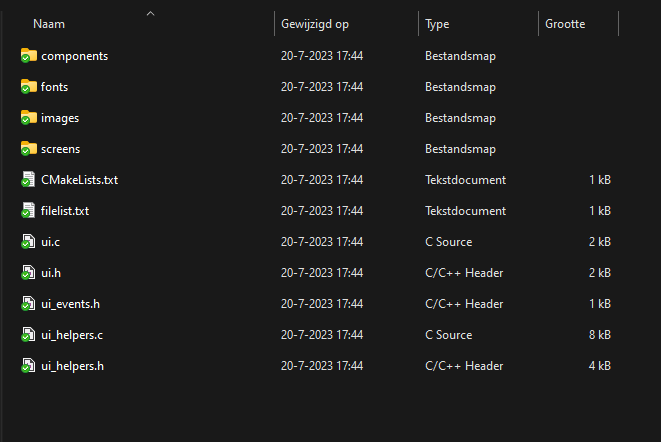The height and width of the screenshot is (442, 661).
Task: Click the modified date of ui.c
Action: (322, 242)
